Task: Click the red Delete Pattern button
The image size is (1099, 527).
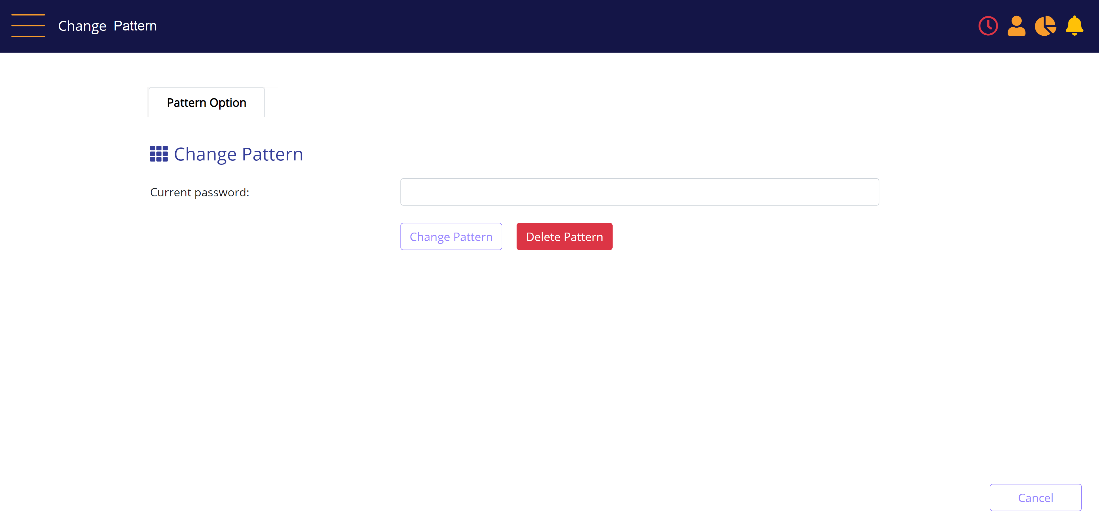Action: pos(564,237)
